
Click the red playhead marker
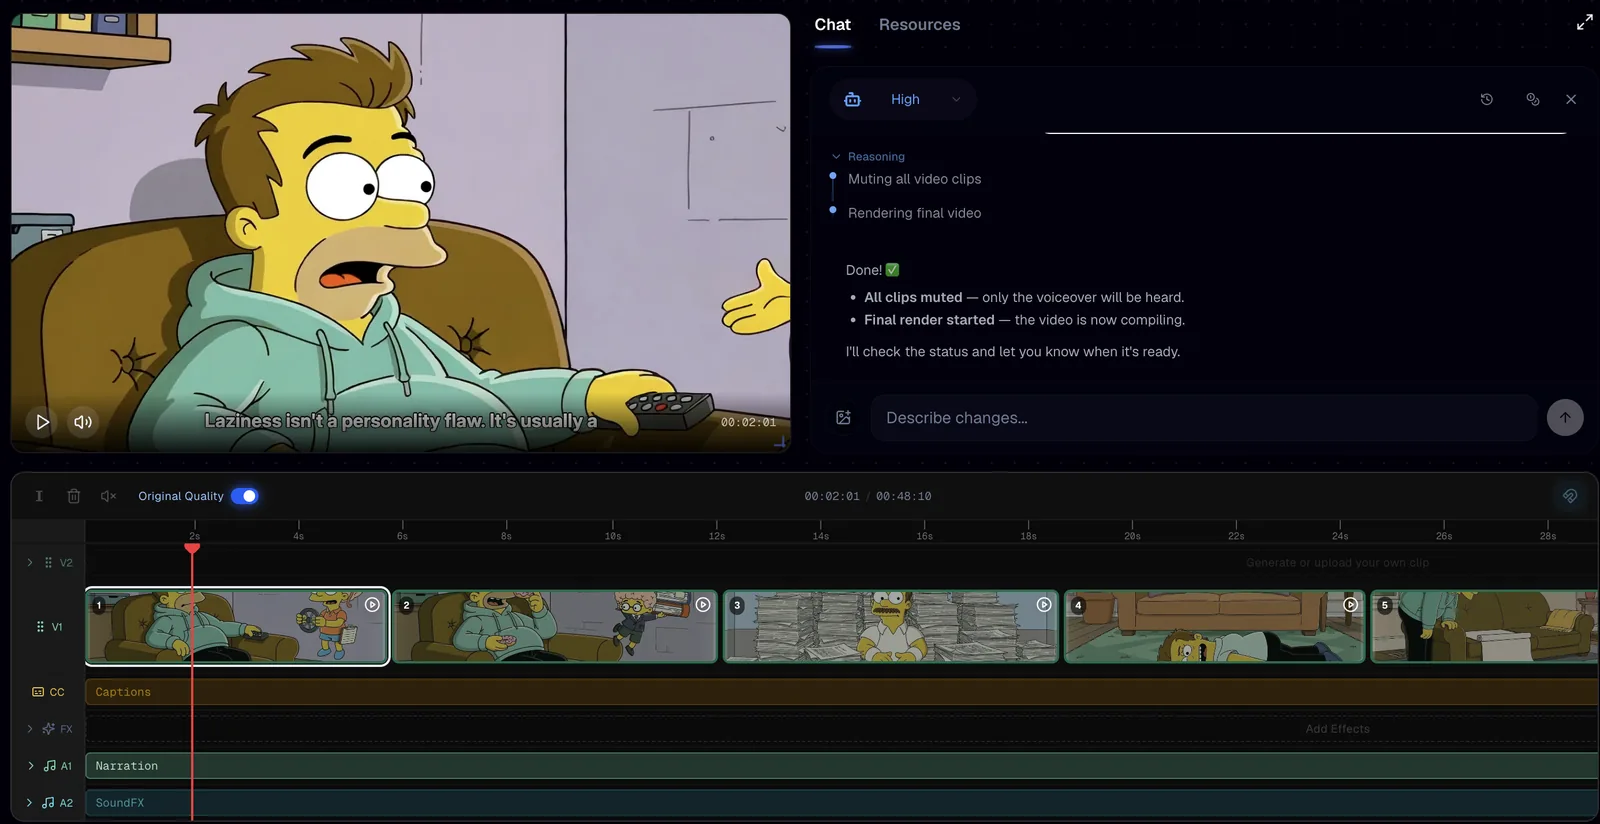pyautogui.click(x=192, y=548)
